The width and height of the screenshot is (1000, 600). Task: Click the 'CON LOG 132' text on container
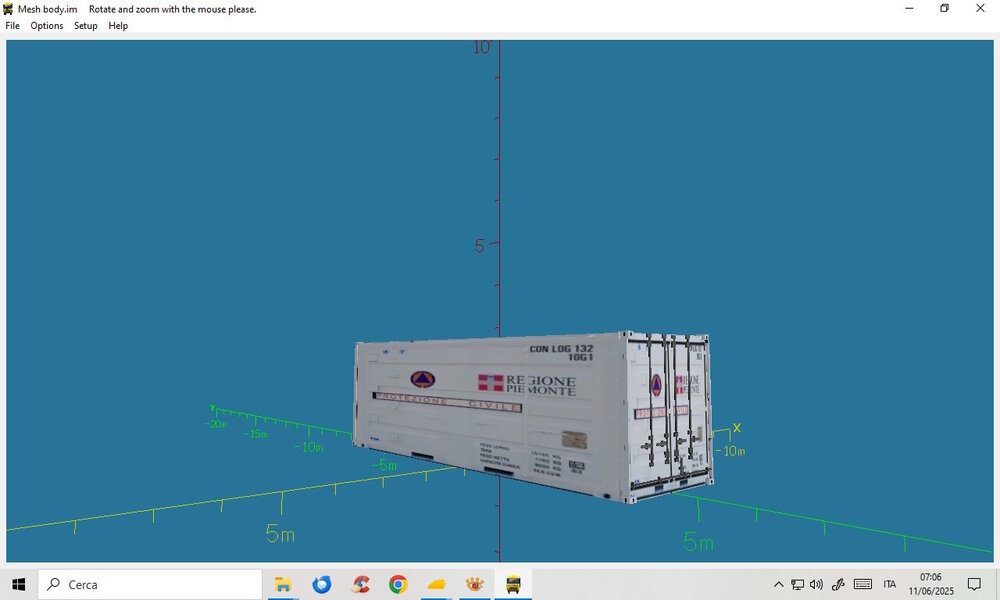click(x=561, y=349)
